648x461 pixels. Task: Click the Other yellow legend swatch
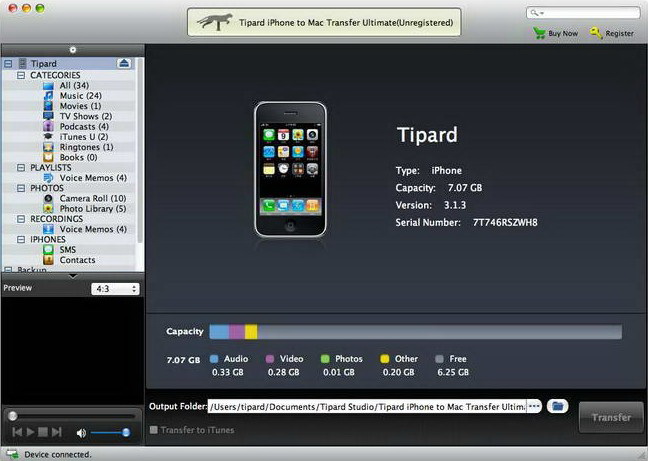385,359
